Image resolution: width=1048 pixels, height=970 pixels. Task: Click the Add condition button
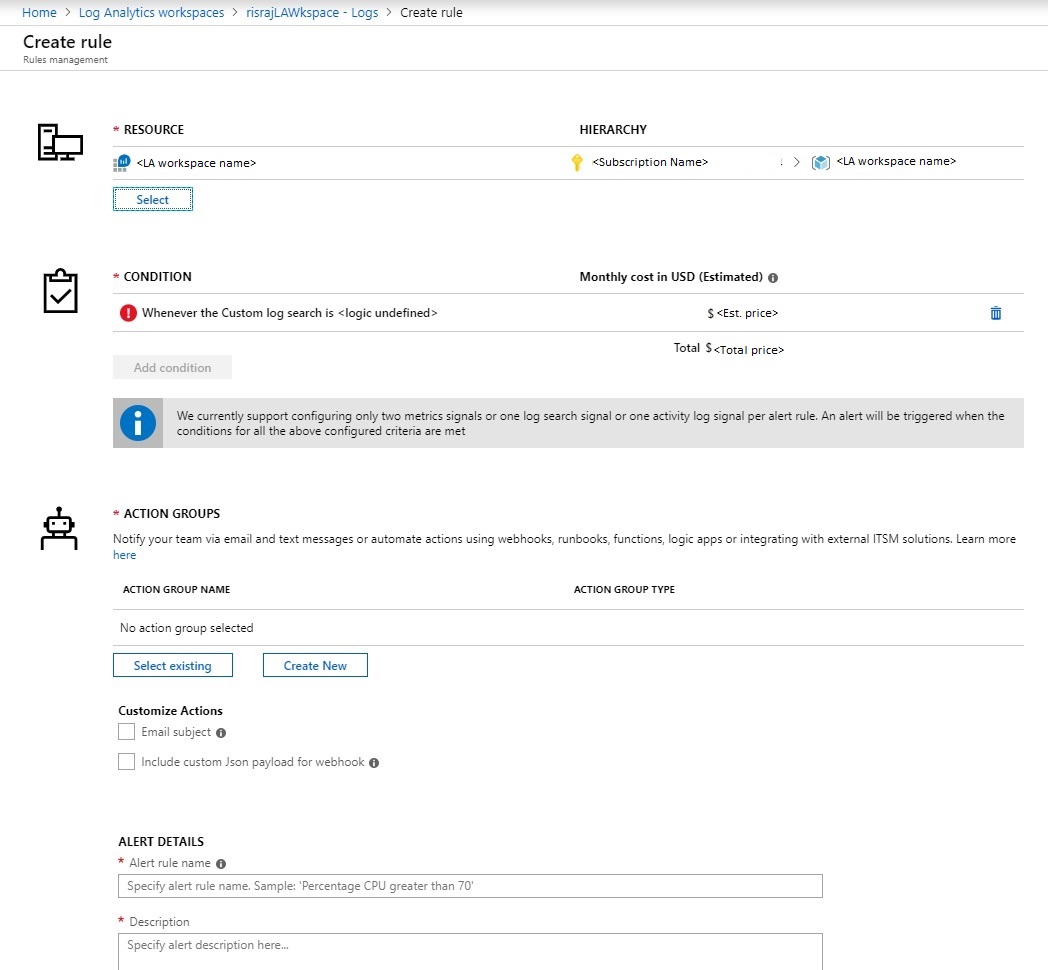tap(172, 367)
